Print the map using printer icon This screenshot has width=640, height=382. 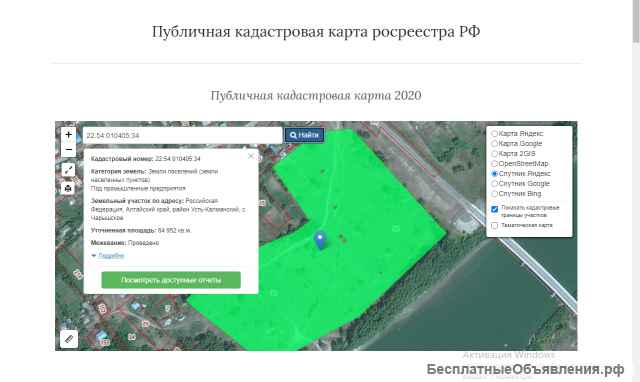69,188
